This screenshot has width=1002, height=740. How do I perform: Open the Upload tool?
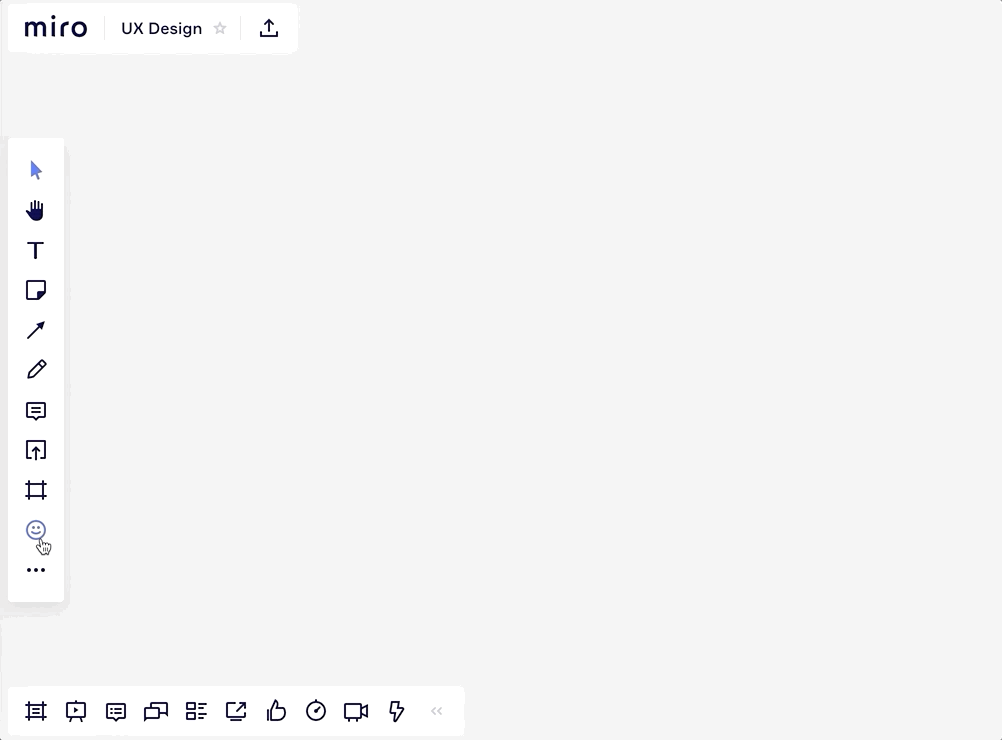pyautogui.click(x=36, y=451)
